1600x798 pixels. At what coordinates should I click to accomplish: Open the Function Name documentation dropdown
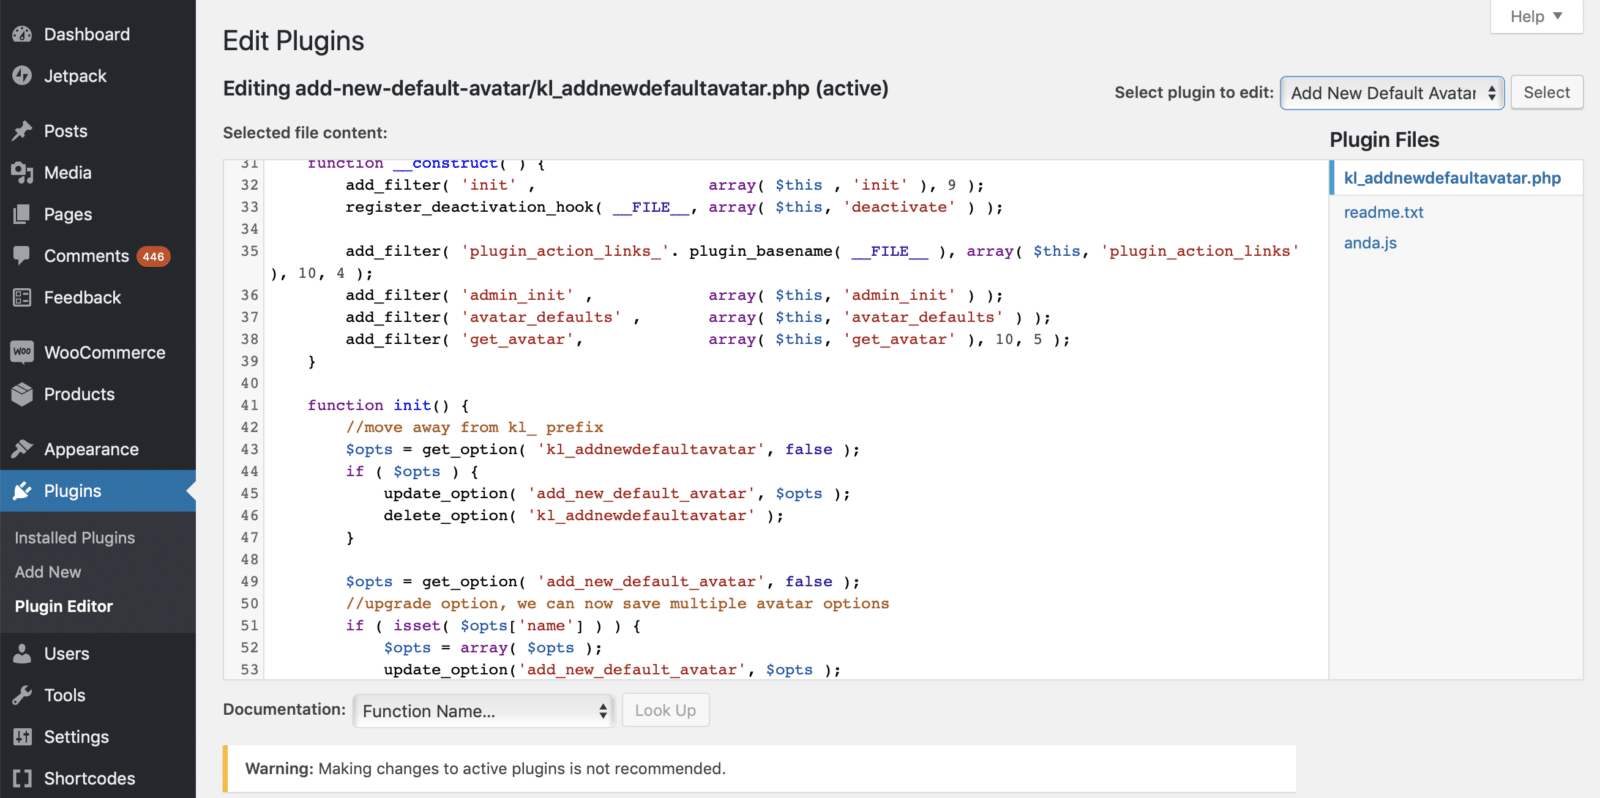click(484, 711)
